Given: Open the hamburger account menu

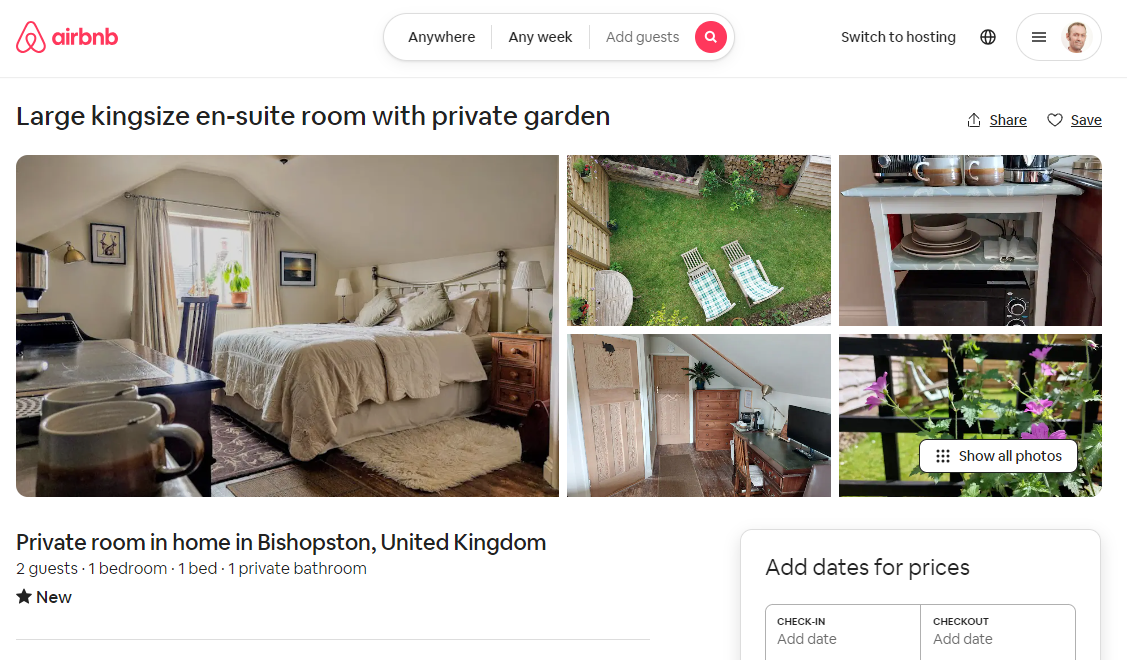Looking at the screenshot, I should [1039, 37].
